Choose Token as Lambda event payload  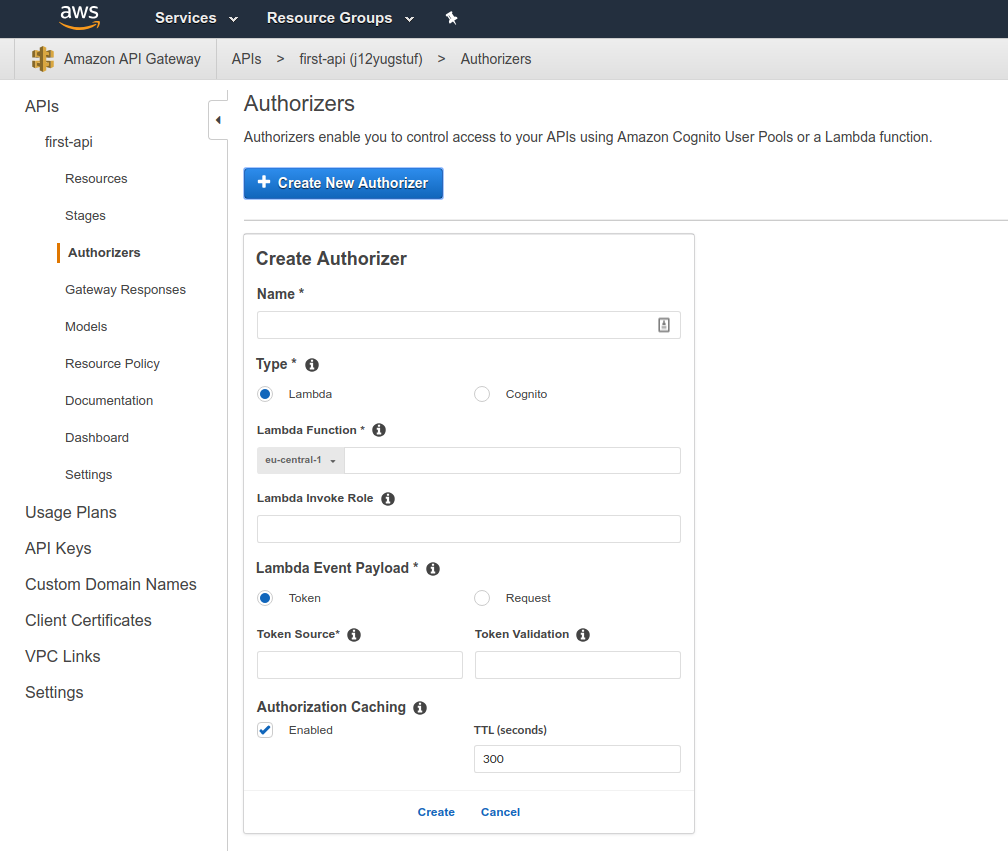pyautogui.click(x=265, y=598)
